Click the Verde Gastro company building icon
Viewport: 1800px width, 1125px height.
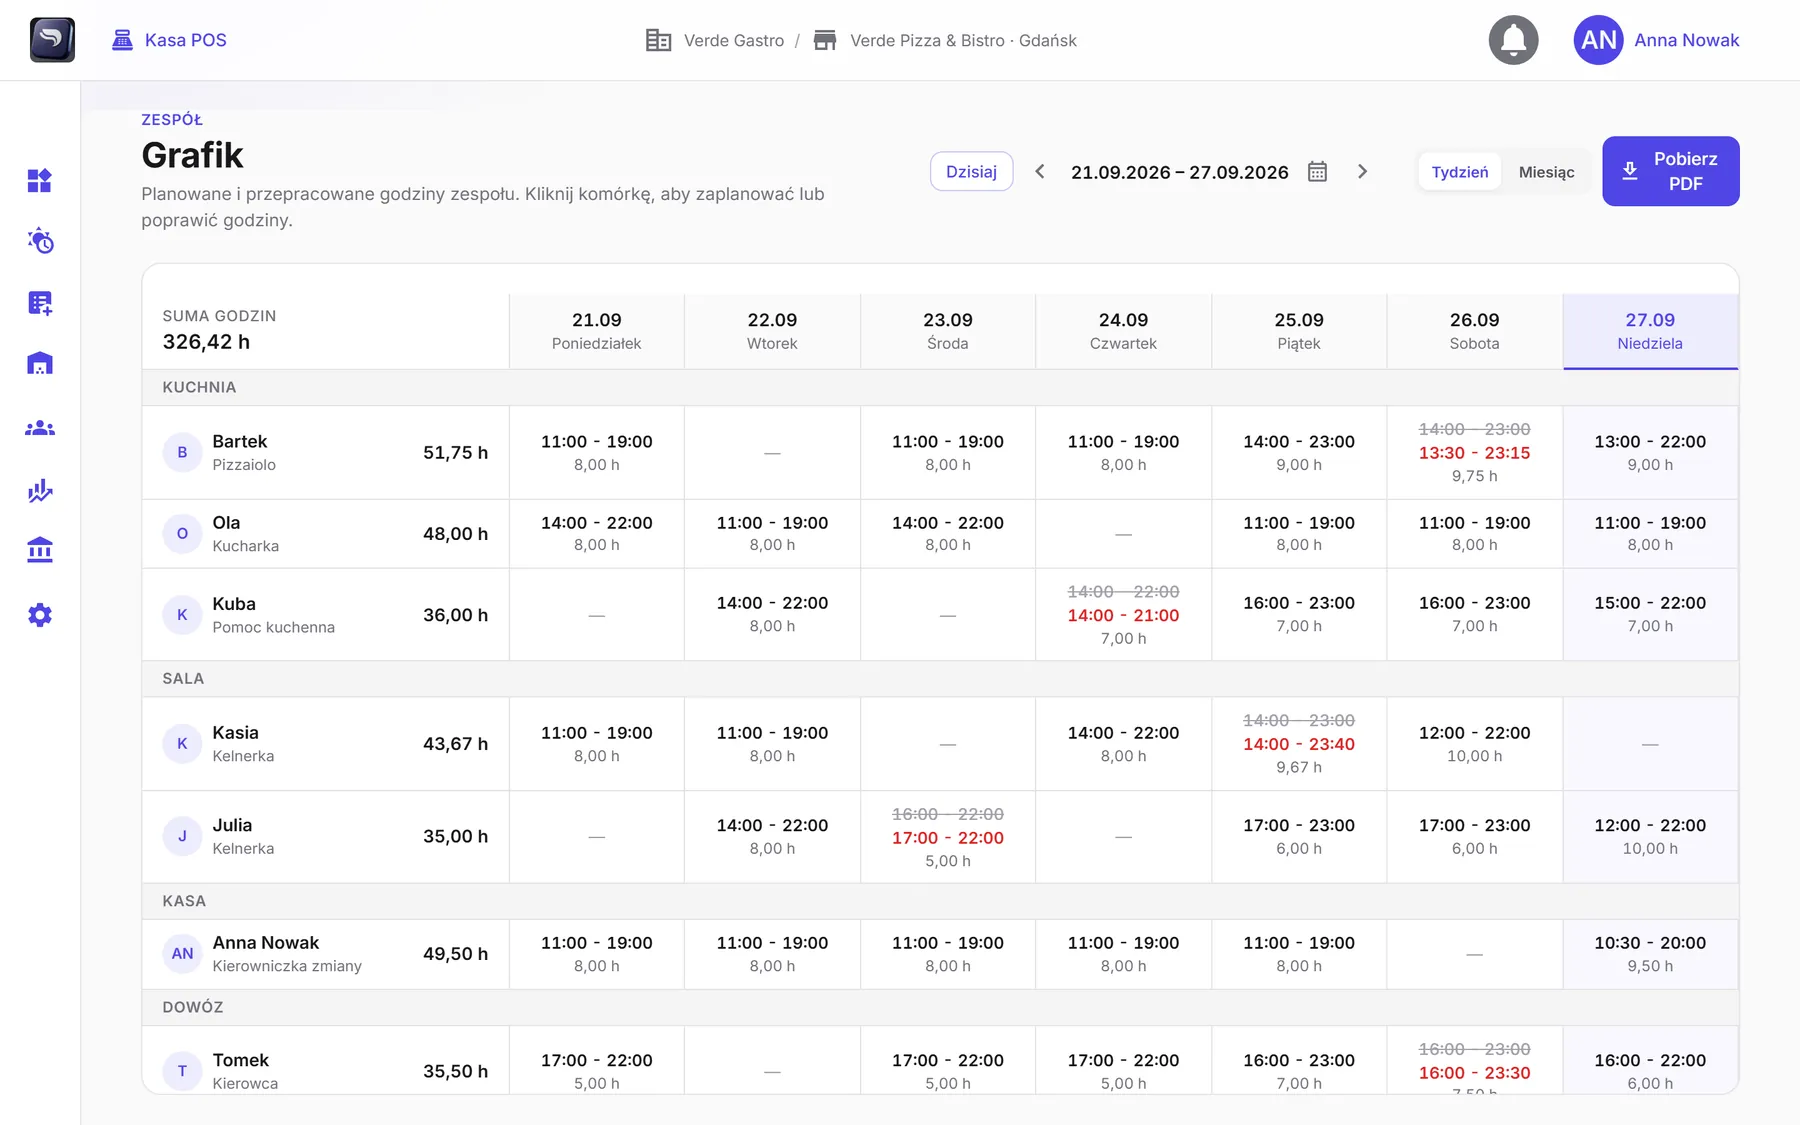(658, 40)
